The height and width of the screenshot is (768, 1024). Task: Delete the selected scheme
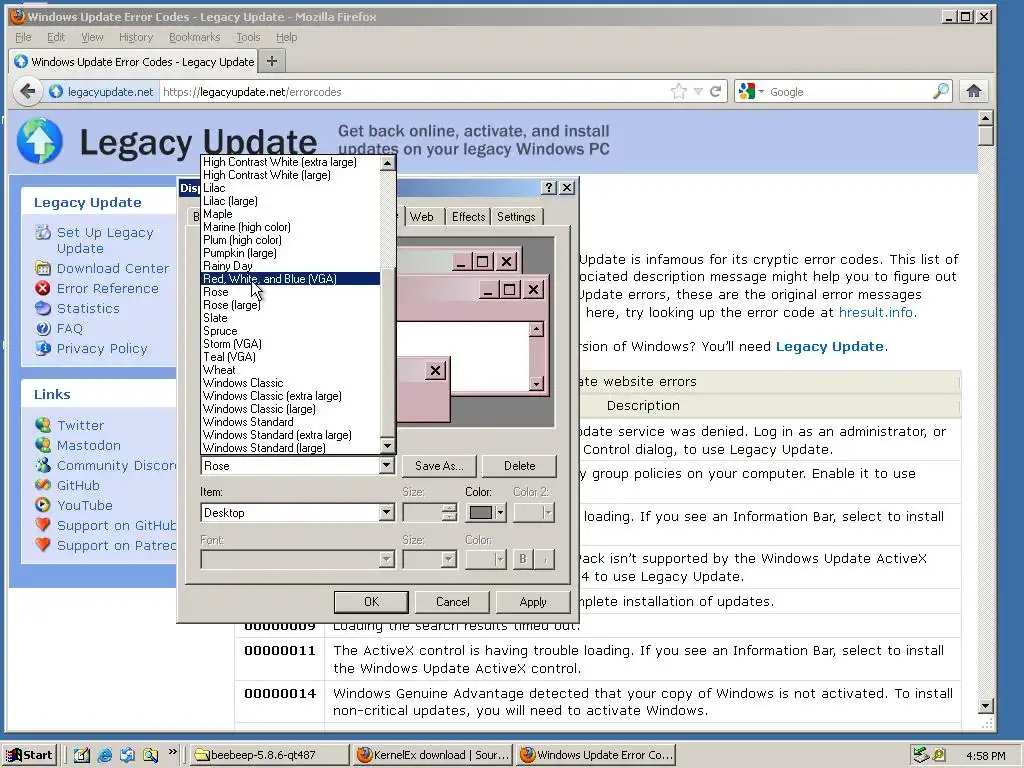[519, 466]
